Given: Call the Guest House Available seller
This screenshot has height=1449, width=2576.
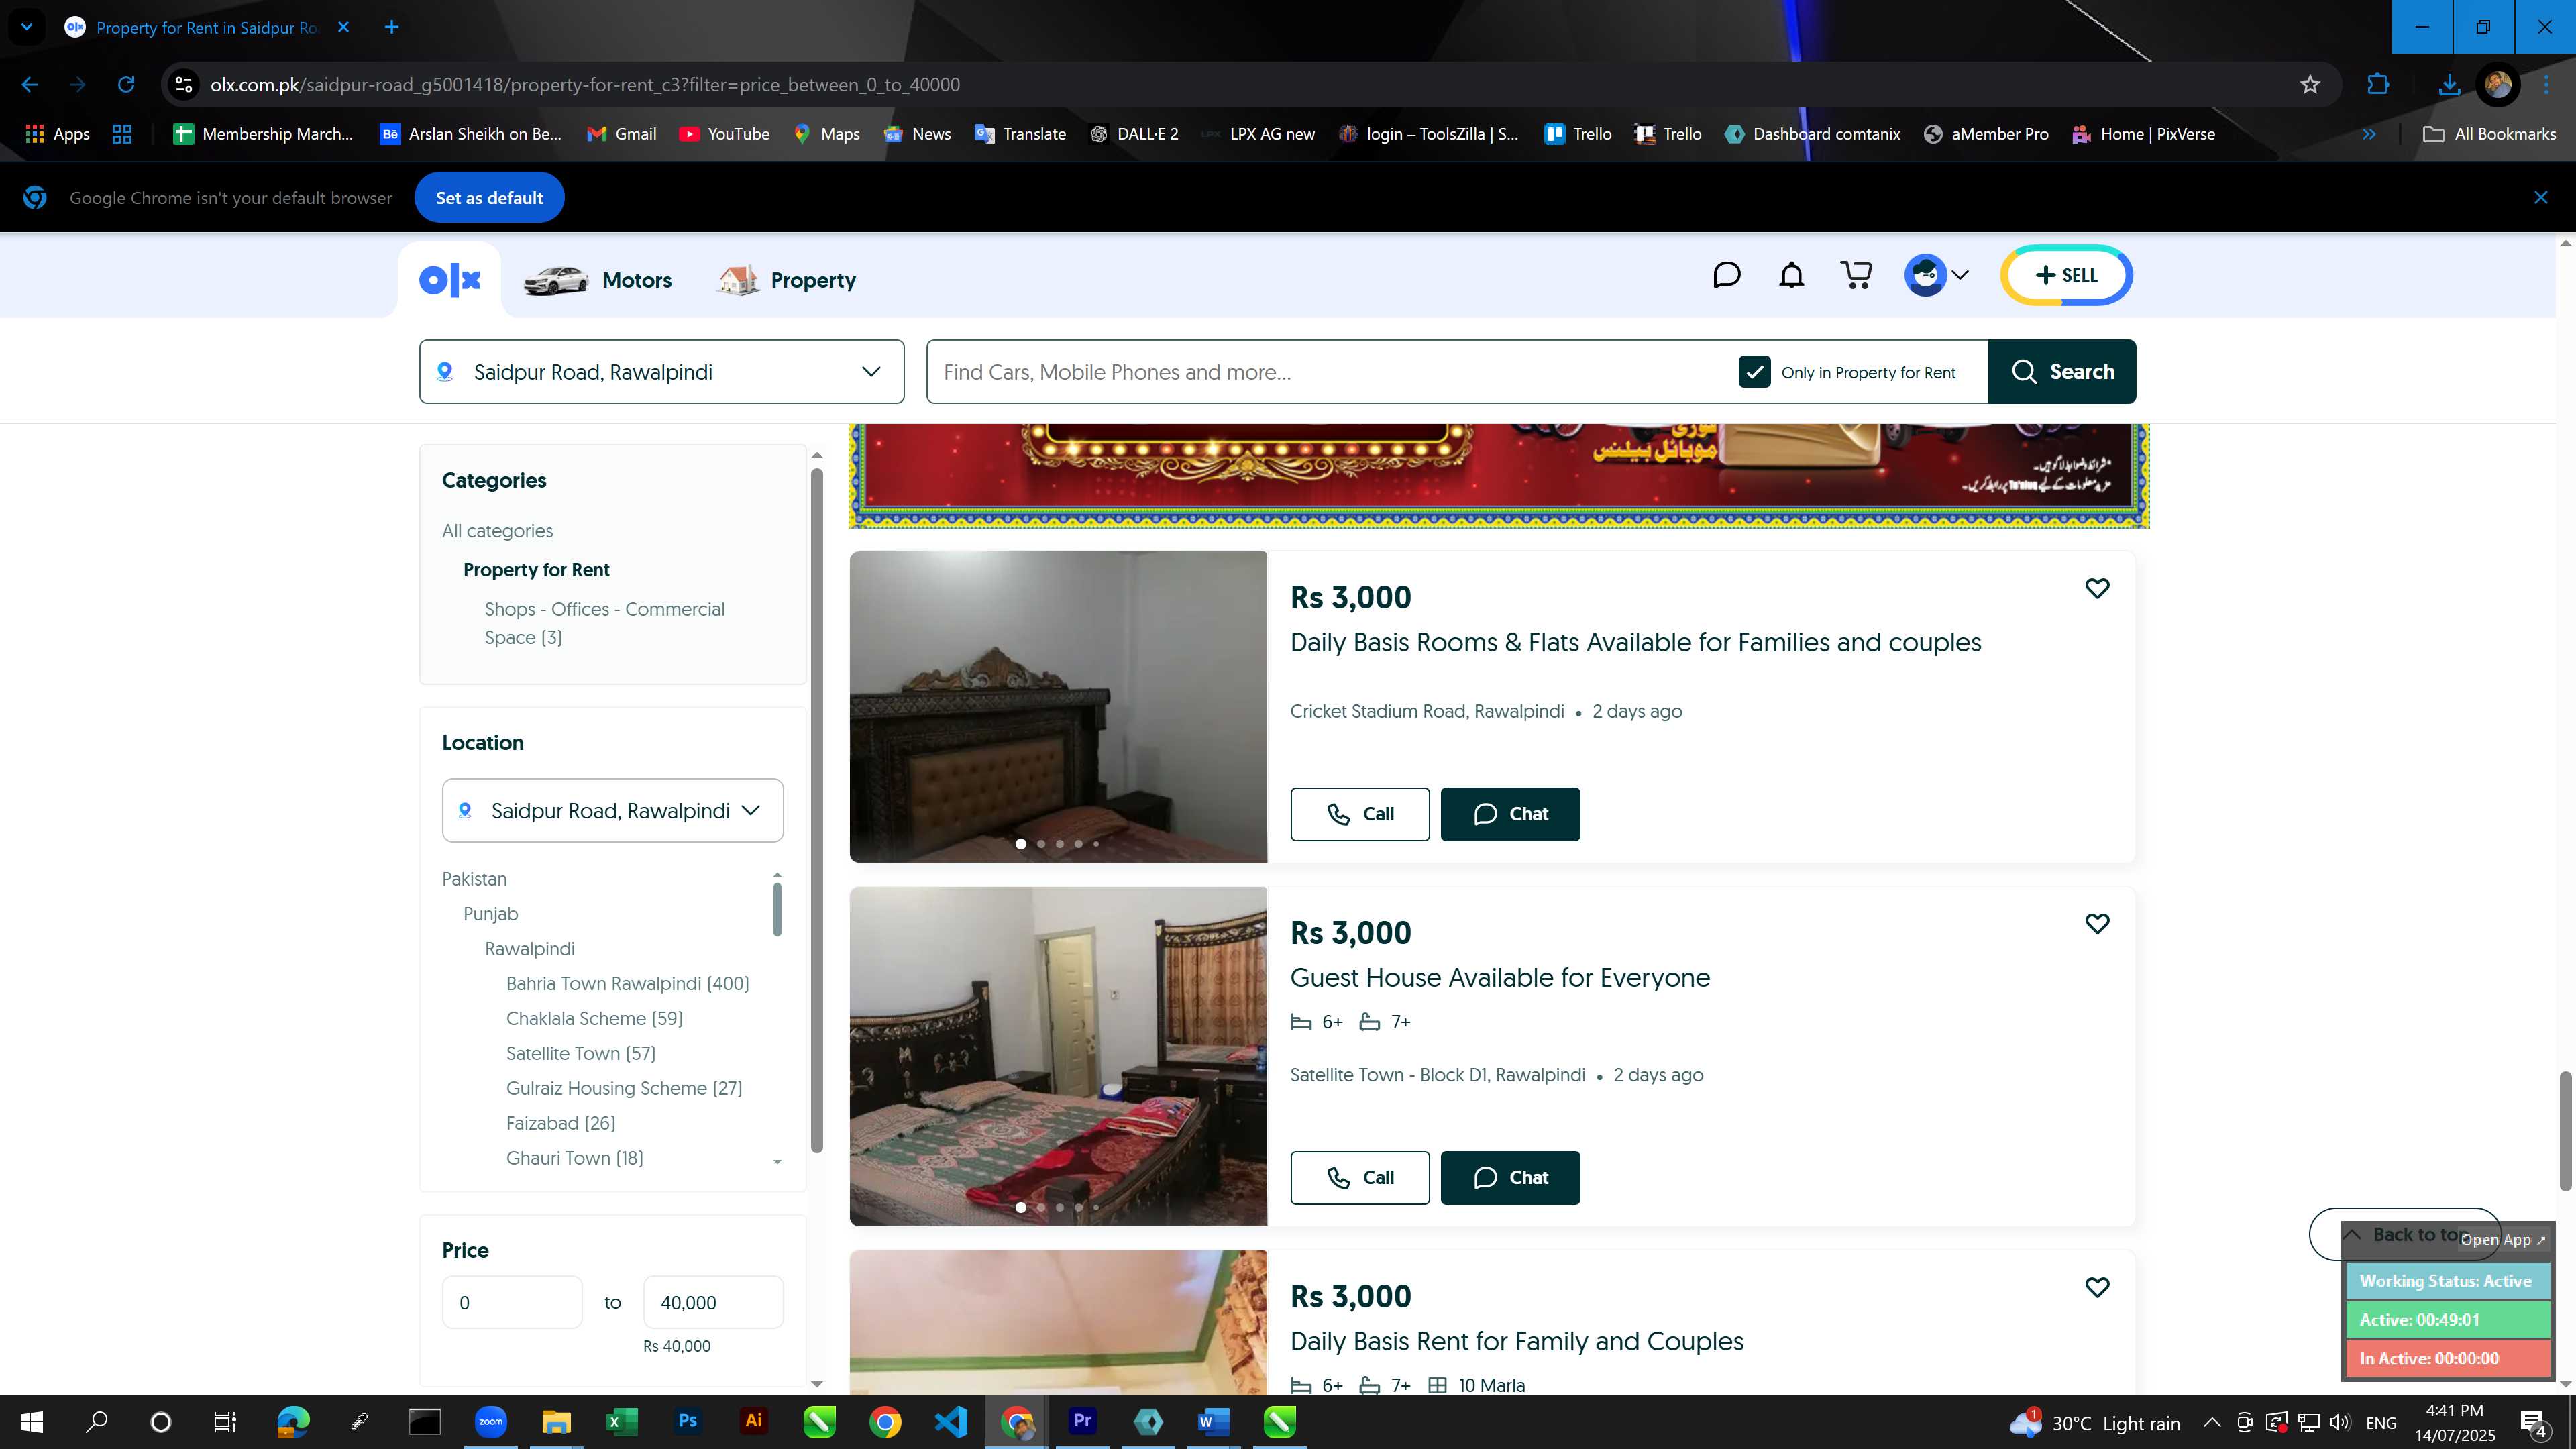Looking at the screenshot, I should [1359, 1177].
